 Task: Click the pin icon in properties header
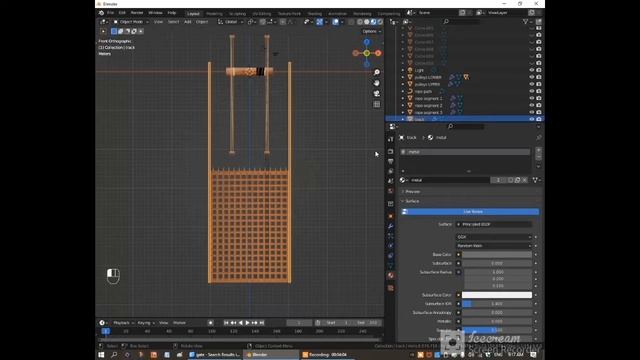pos(539,138)
